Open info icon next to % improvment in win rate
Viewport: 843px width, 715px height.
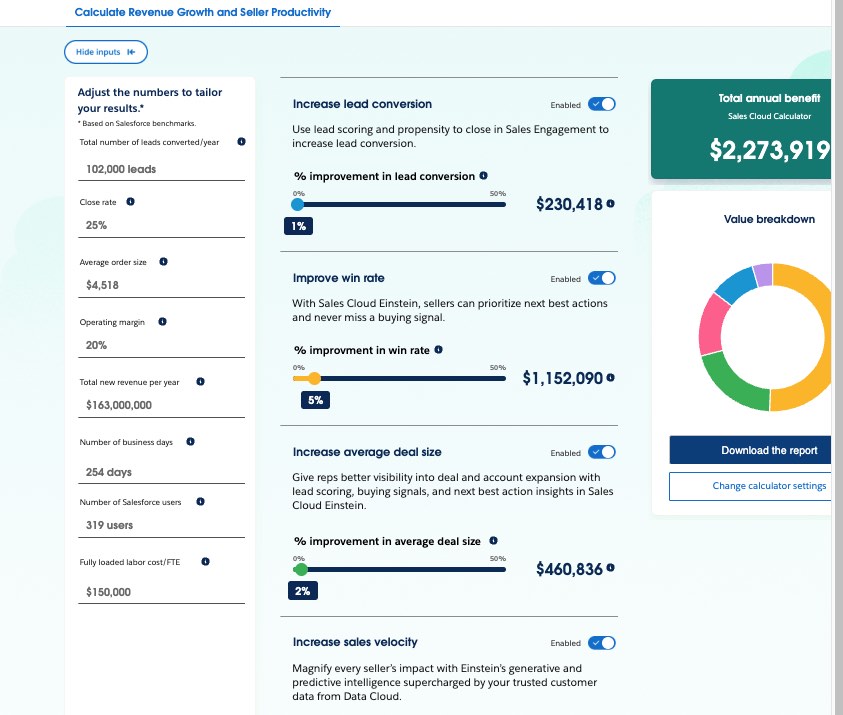coord(439,349)
